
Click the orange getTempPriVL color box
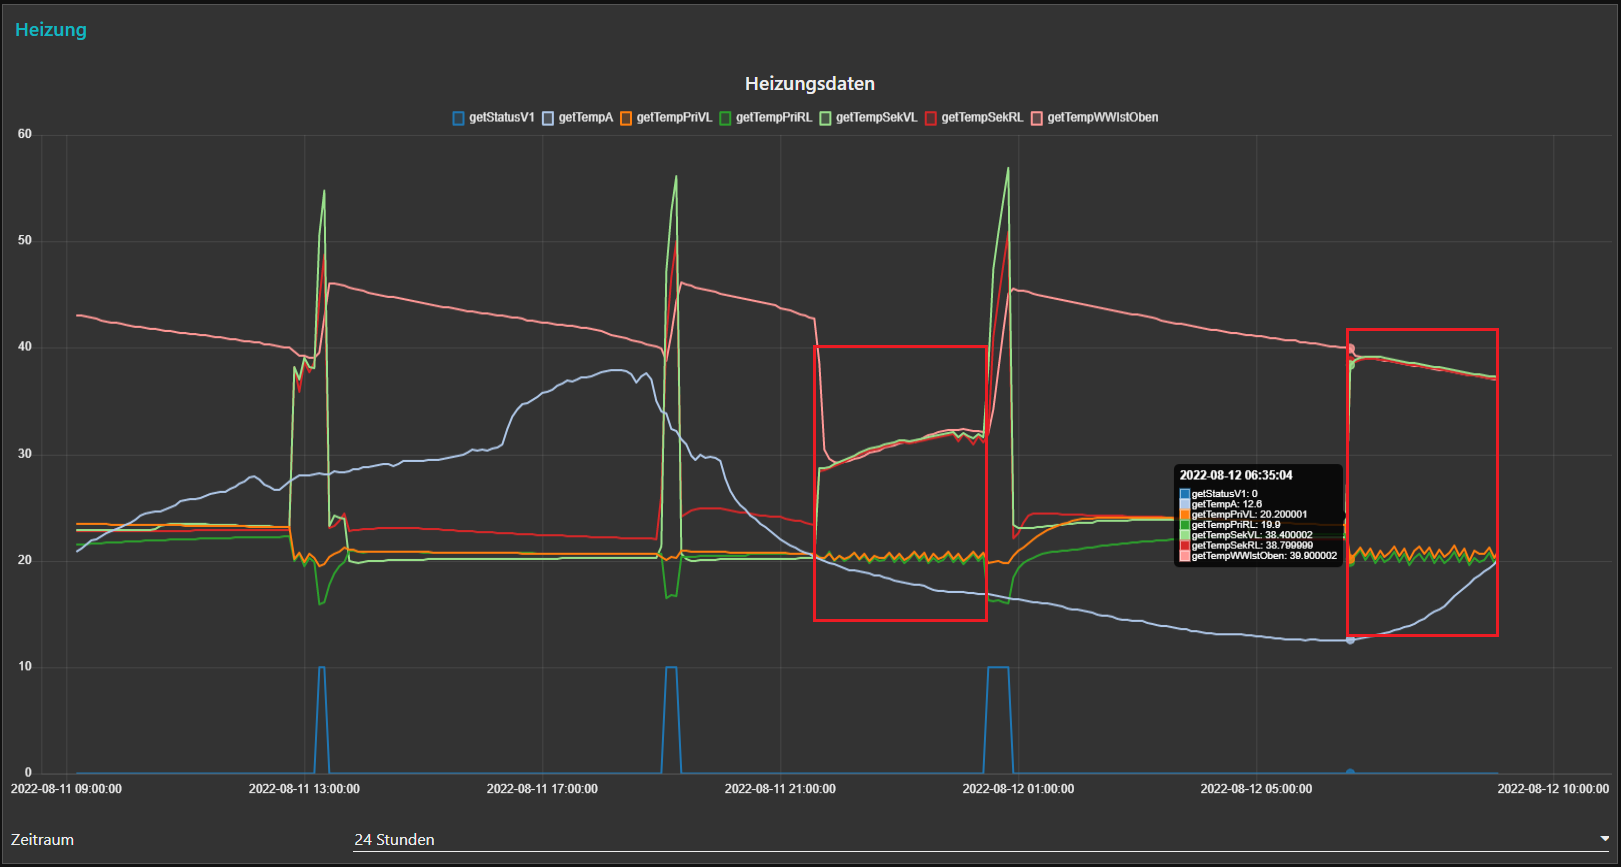(x=626, y=118)
